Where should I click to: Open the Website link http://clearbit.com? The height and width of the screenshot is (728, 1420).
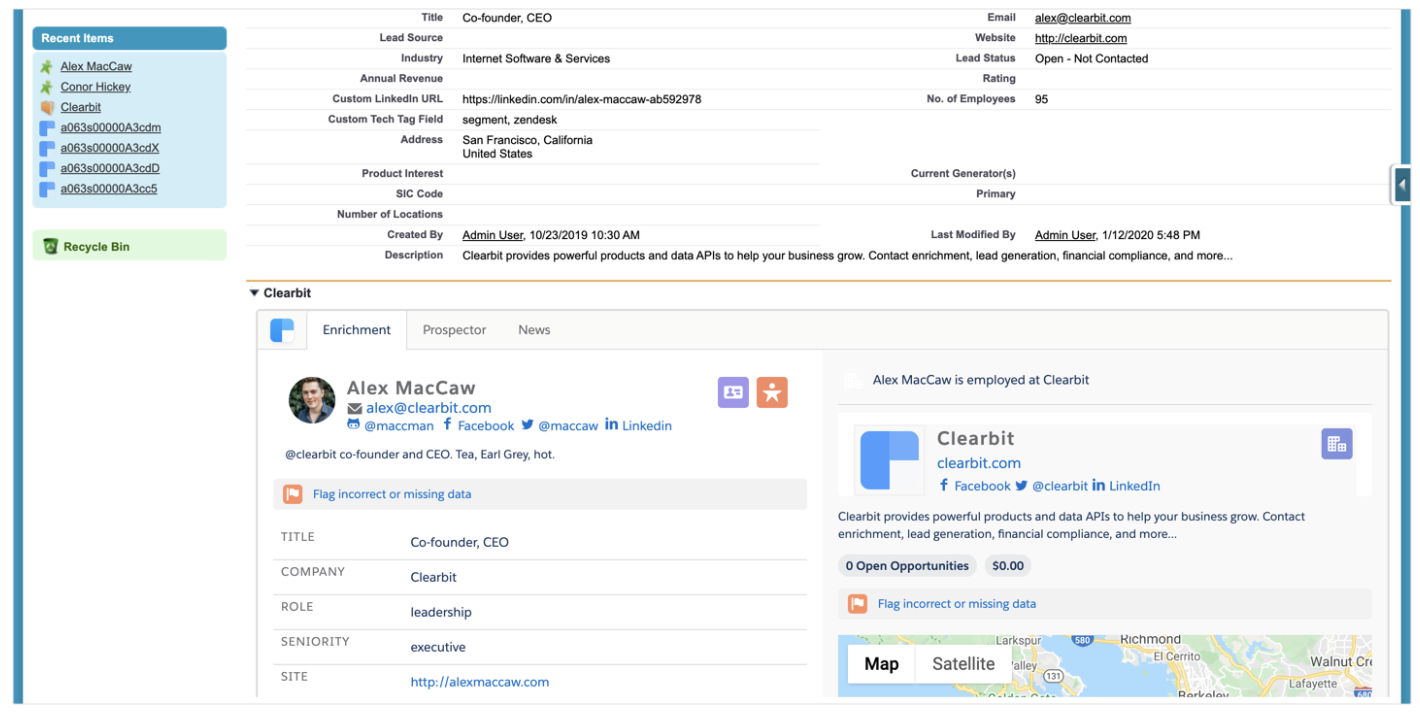[x=1081, y=38]
